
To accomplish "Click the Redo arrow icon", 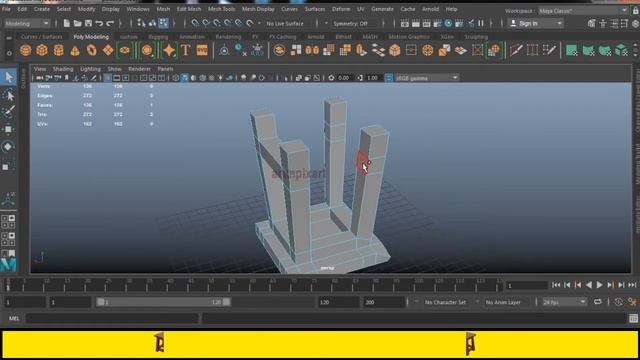I will 110,23.
